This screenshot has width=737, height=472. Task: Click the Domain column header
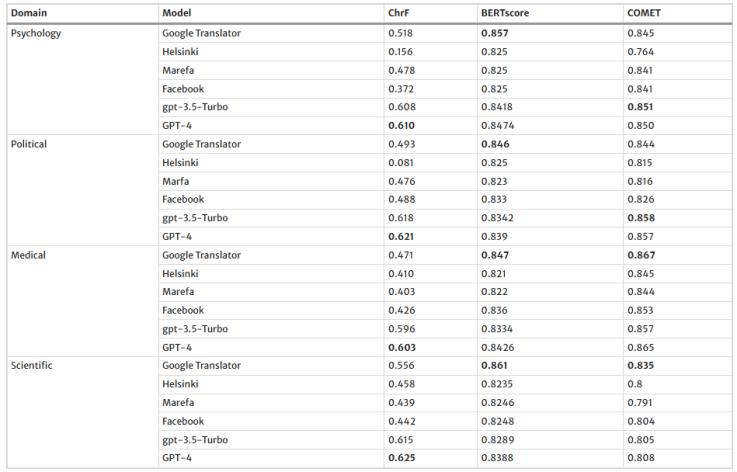[x=29, y=13]
